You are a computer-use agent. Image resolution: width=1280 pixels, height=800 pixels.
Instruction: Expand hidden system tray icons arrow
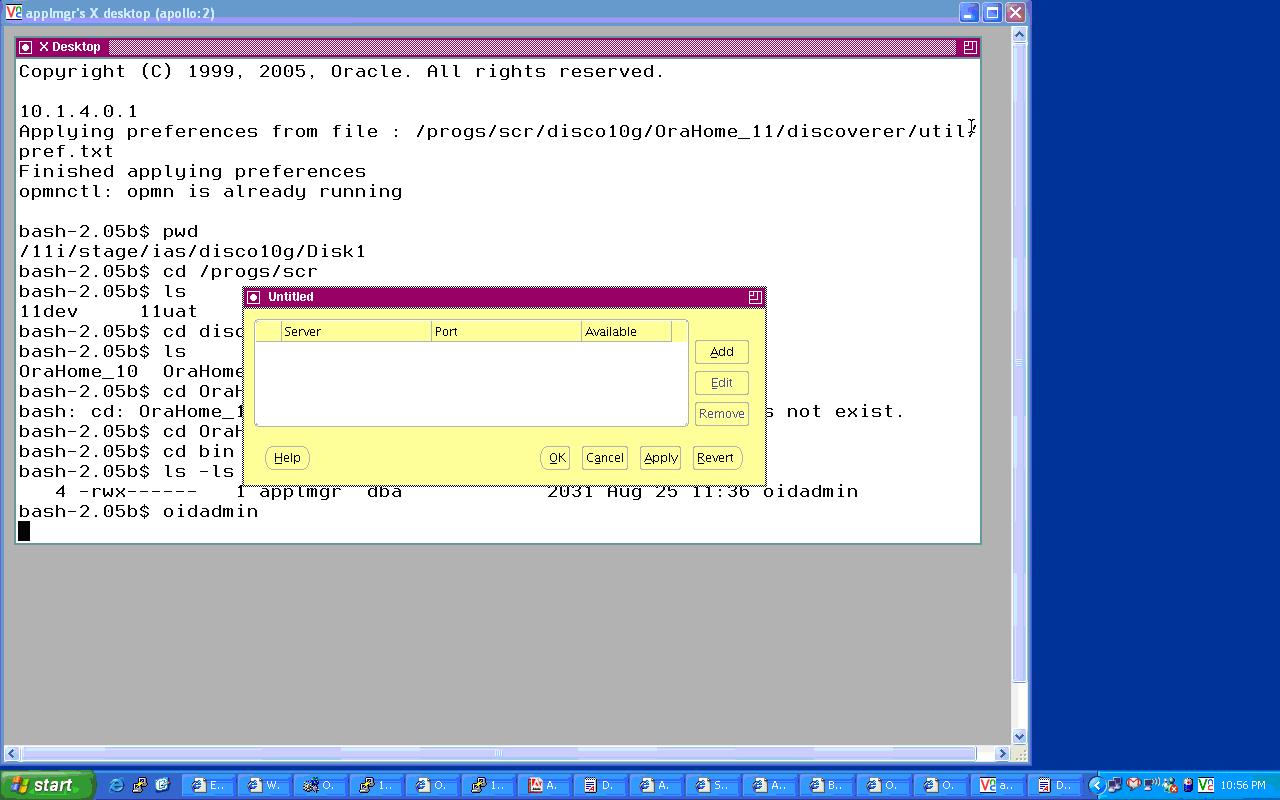pyautogui.click(x=1096, y=785)
